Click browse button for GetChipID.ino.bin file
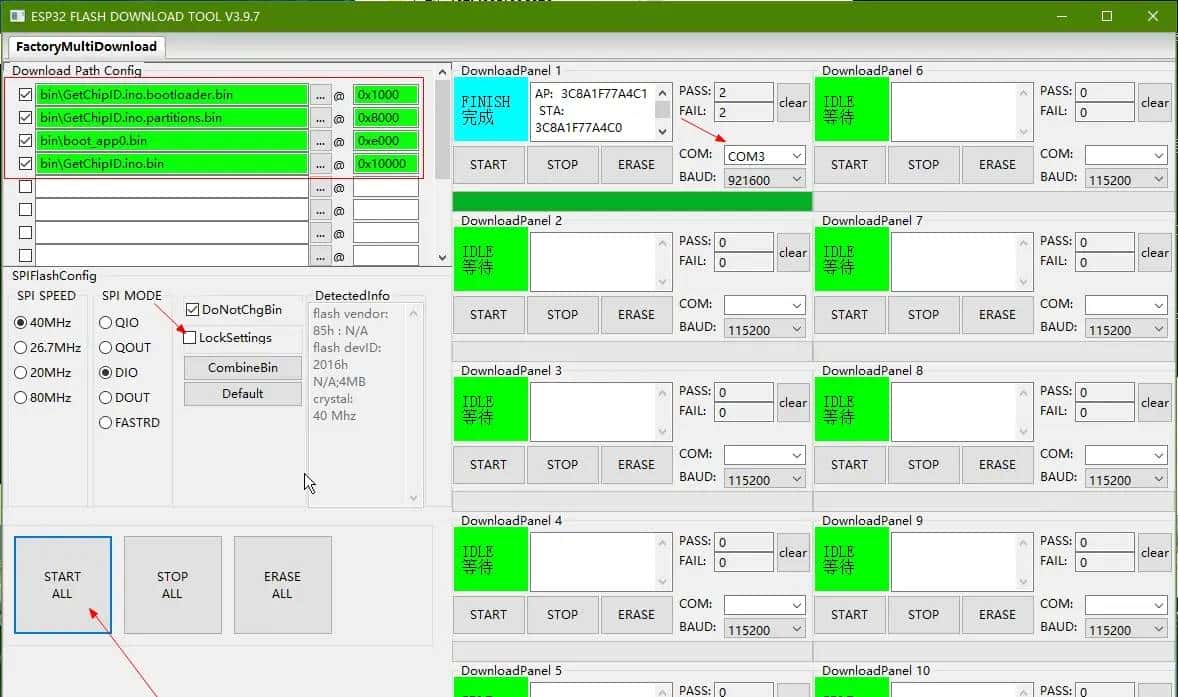Viewport: 1178px width, 697px height. coord(320,164)
